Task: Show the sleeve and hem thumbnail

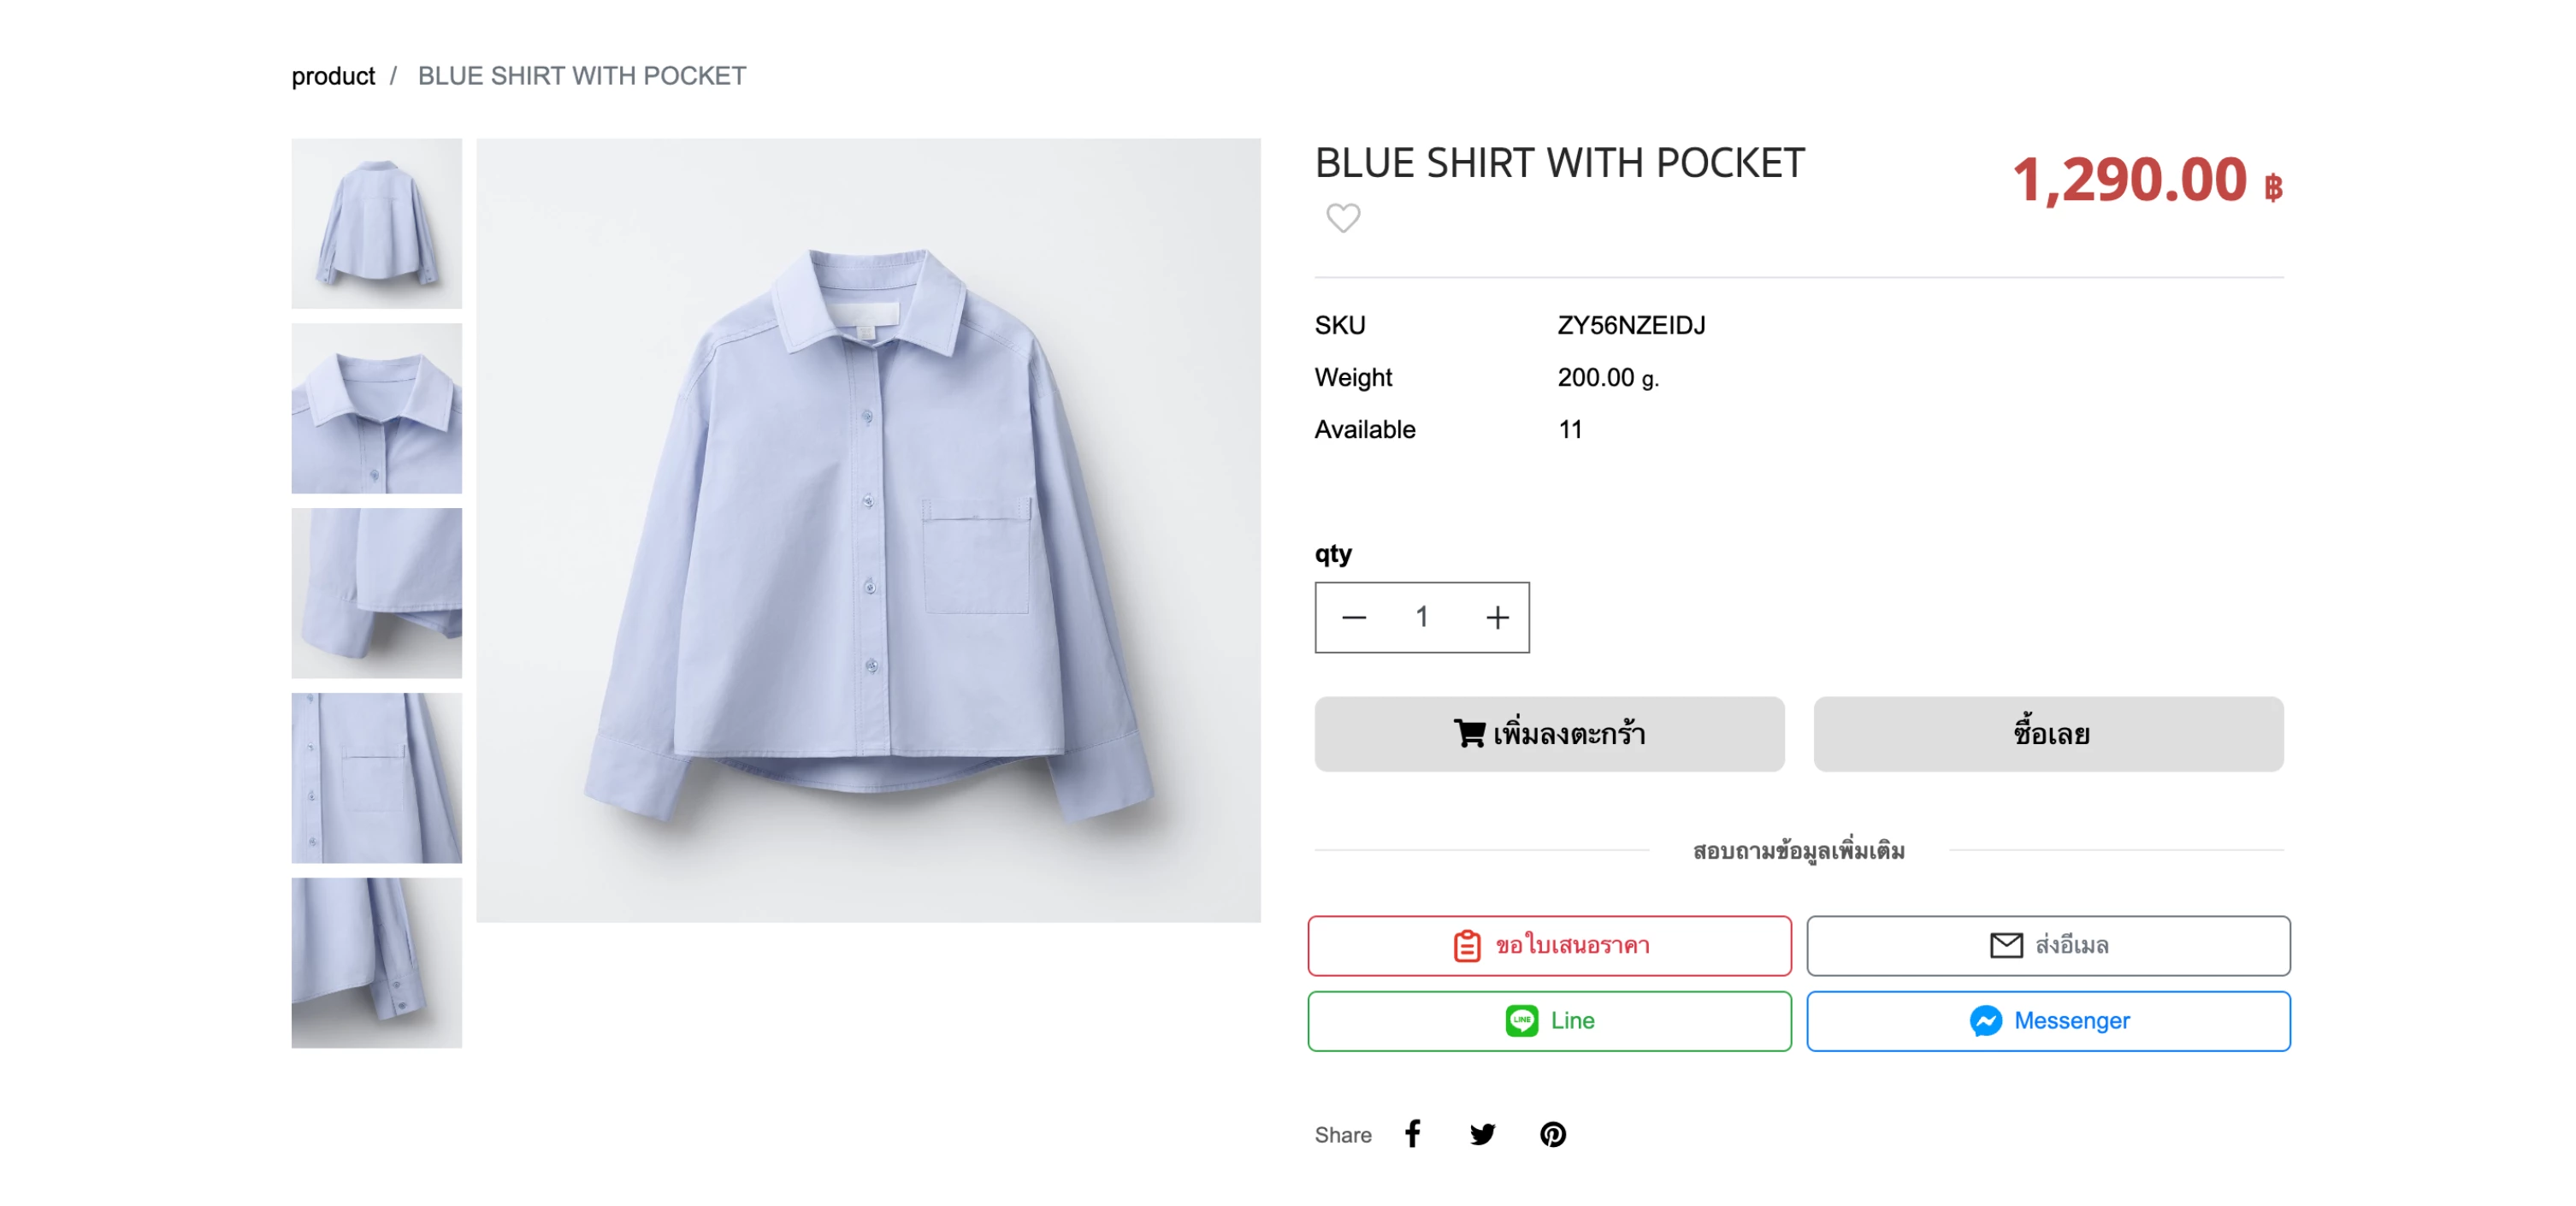Action: point(376,592)
